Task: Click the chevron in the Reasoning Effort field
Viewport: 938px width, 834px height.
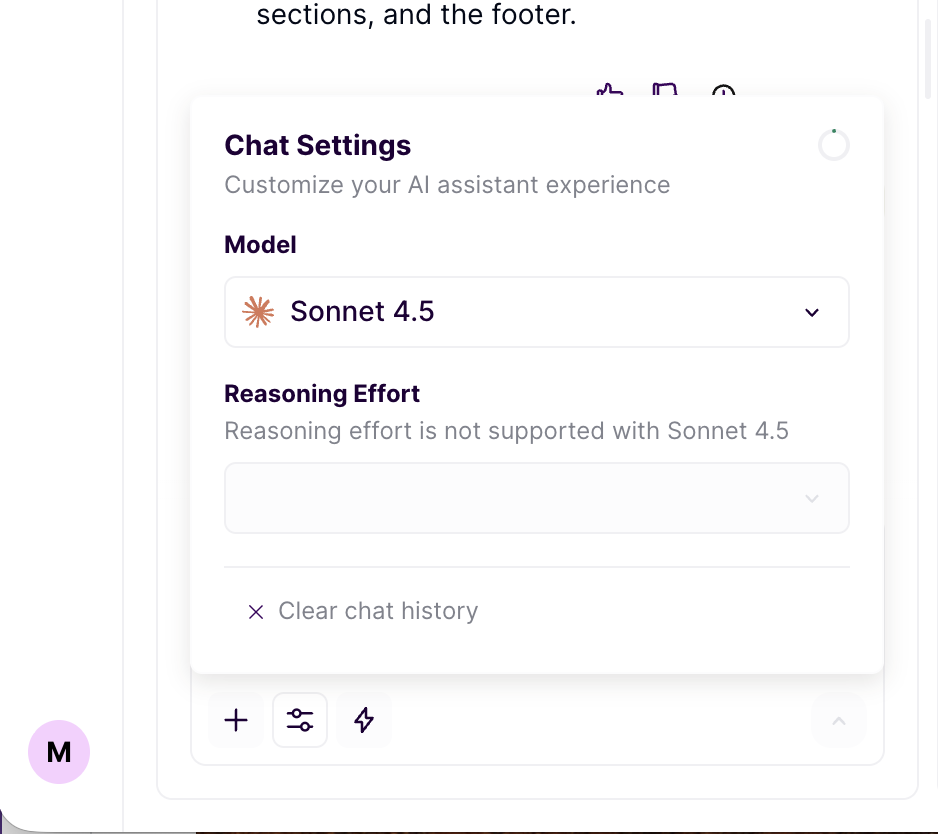Action: (x=812, y=499)
